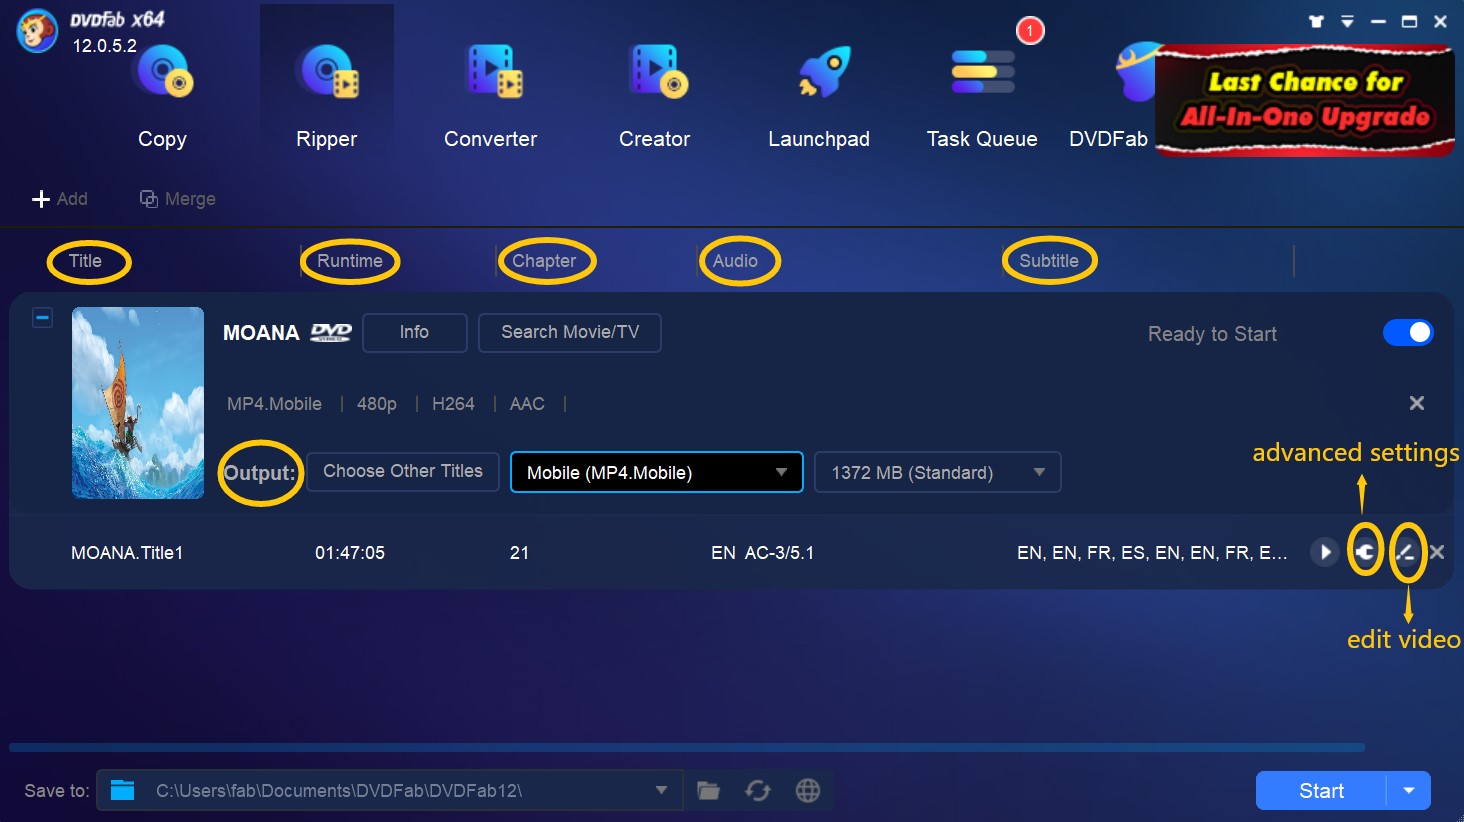The image size is (1464, 822).
Task: Collapse the MOANA task with minus box
Action: click(42, 318)
